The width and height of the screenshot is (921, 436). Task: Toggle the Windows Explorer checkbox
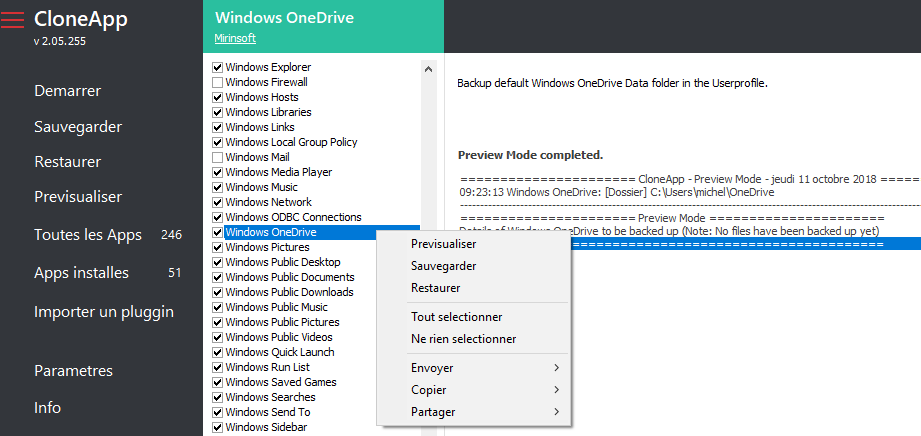(217, 68)
